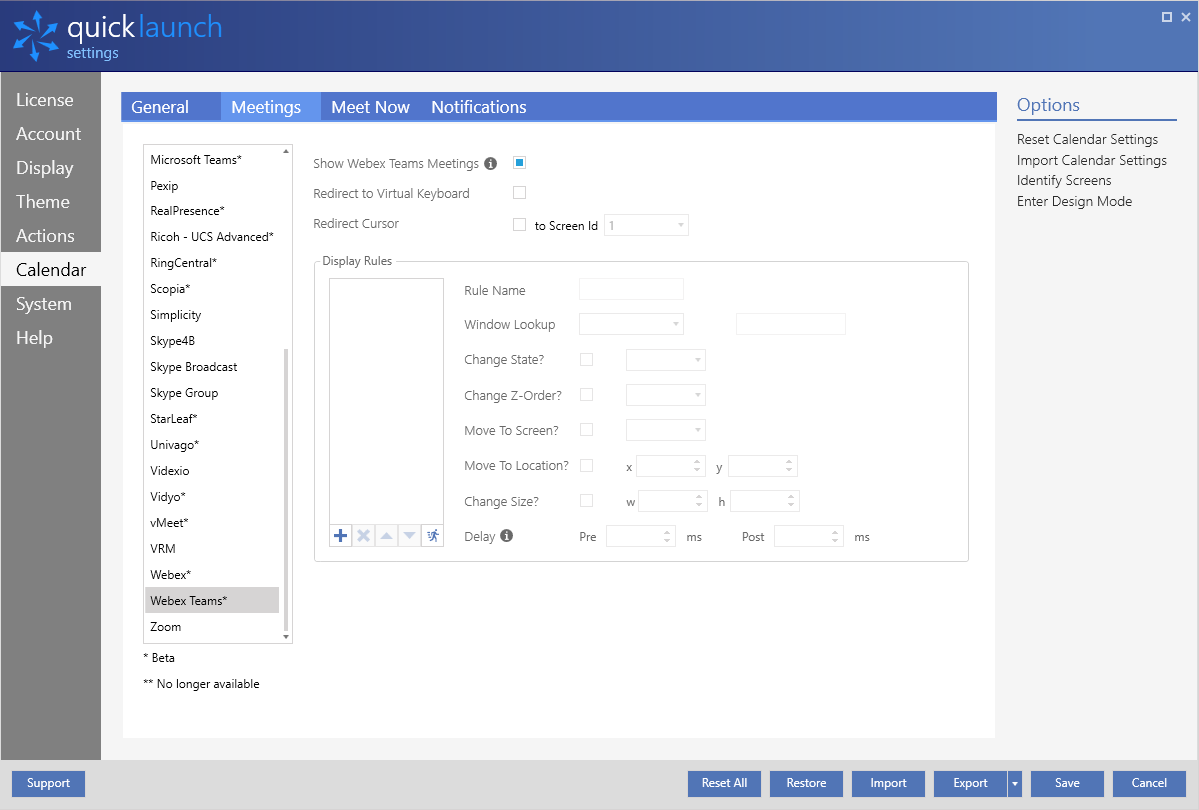The height and width of the screenshot is (810, 1199).
Task: Select Zoom in the meeting provider list
Action: (x=212, y=626)
